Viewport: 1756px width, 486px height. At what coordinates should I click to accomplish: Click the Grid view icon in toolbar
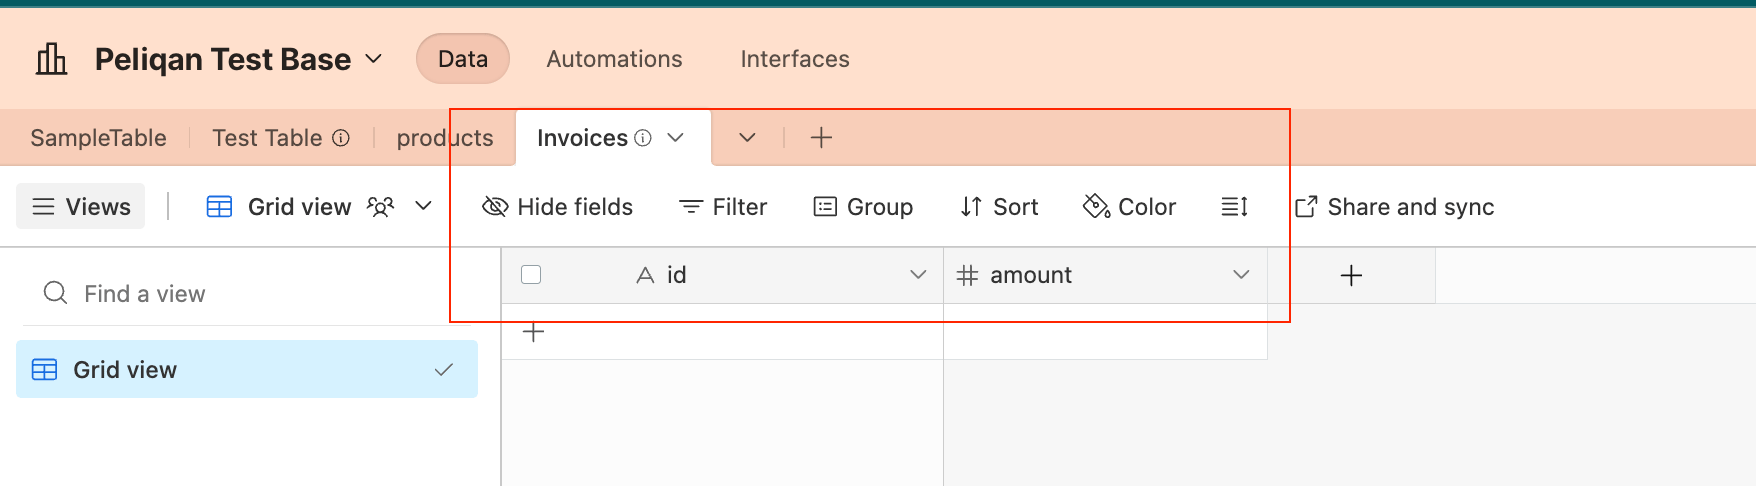(219, 207)
